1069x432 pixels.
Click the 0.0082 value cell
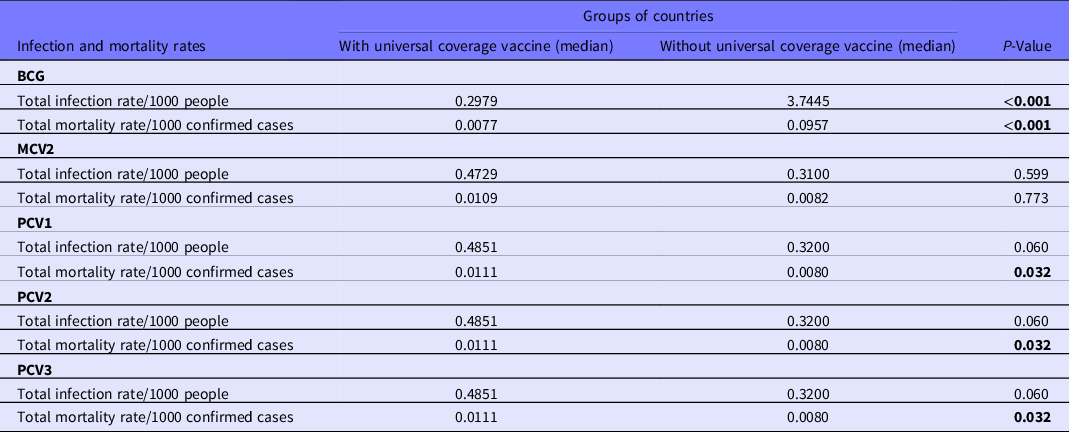(x=808, y=197)
